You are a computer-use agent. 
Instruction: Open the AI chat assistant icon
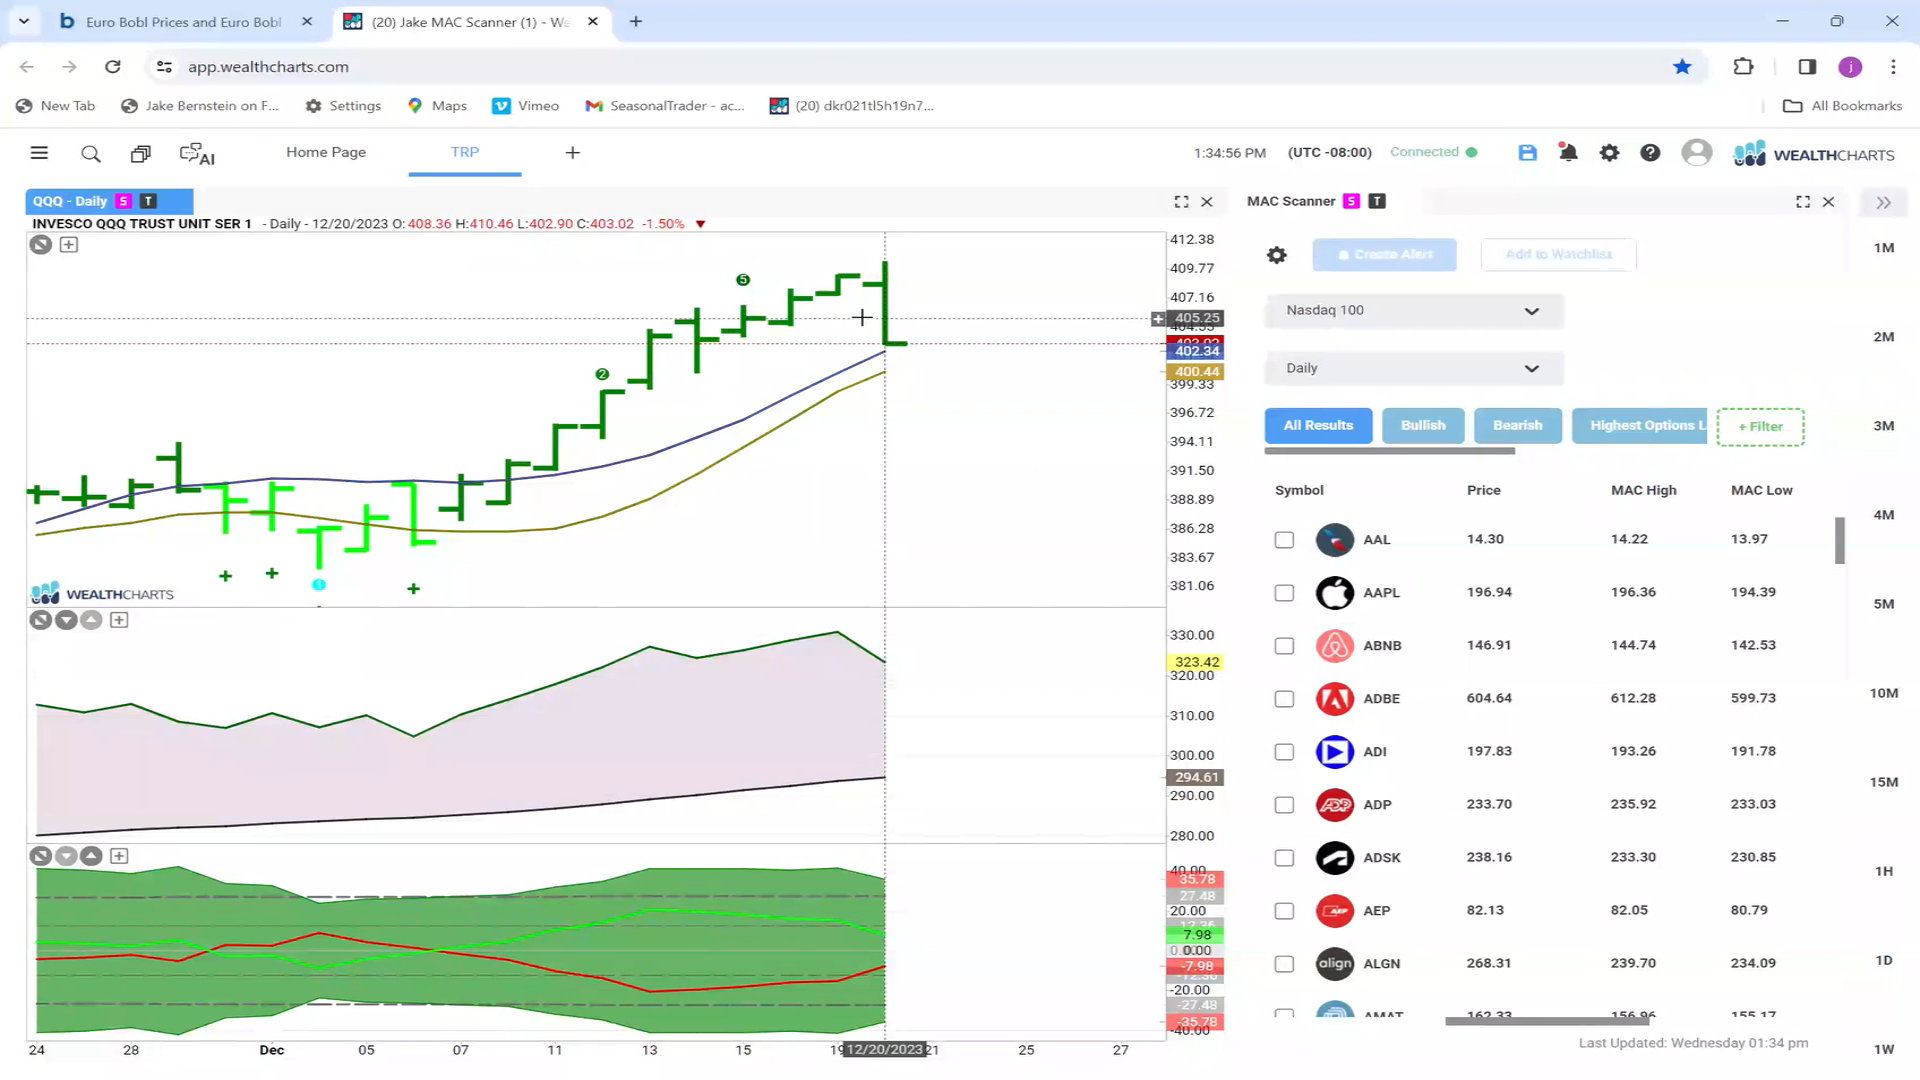pos(197,154)
